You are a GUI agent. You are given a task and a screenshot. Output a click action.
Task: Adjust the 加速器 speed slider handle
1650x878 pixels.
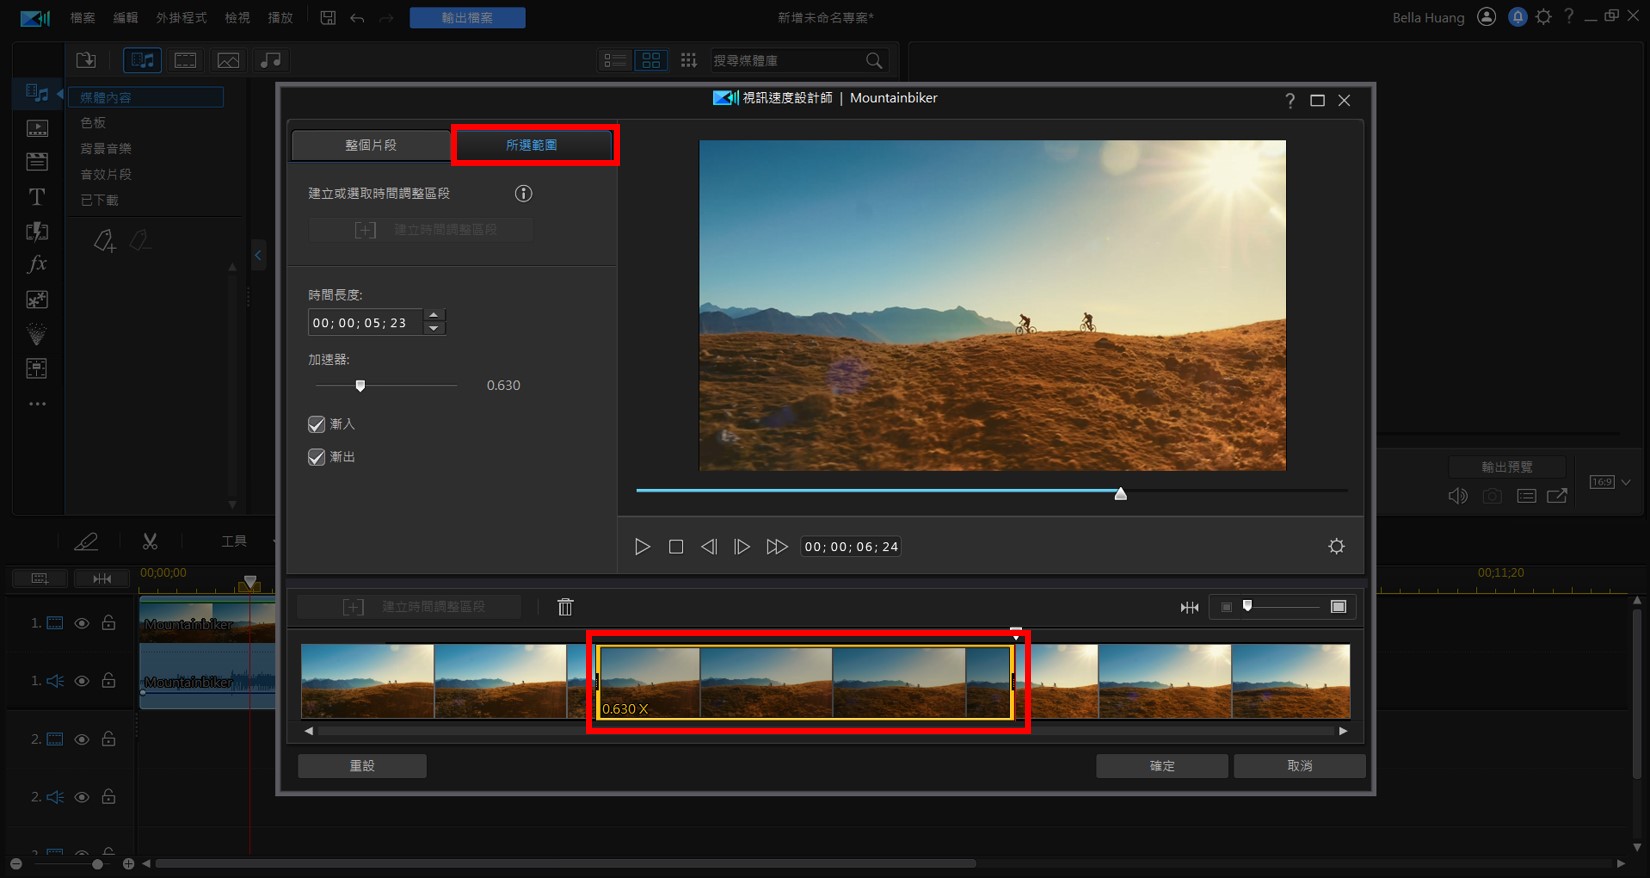pos(361,385)
